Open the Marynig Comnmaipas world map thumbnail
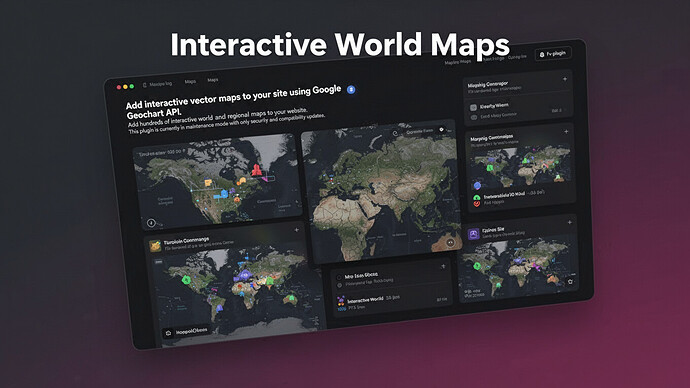Viewport: 690px width, 388px height. (521, 168)
